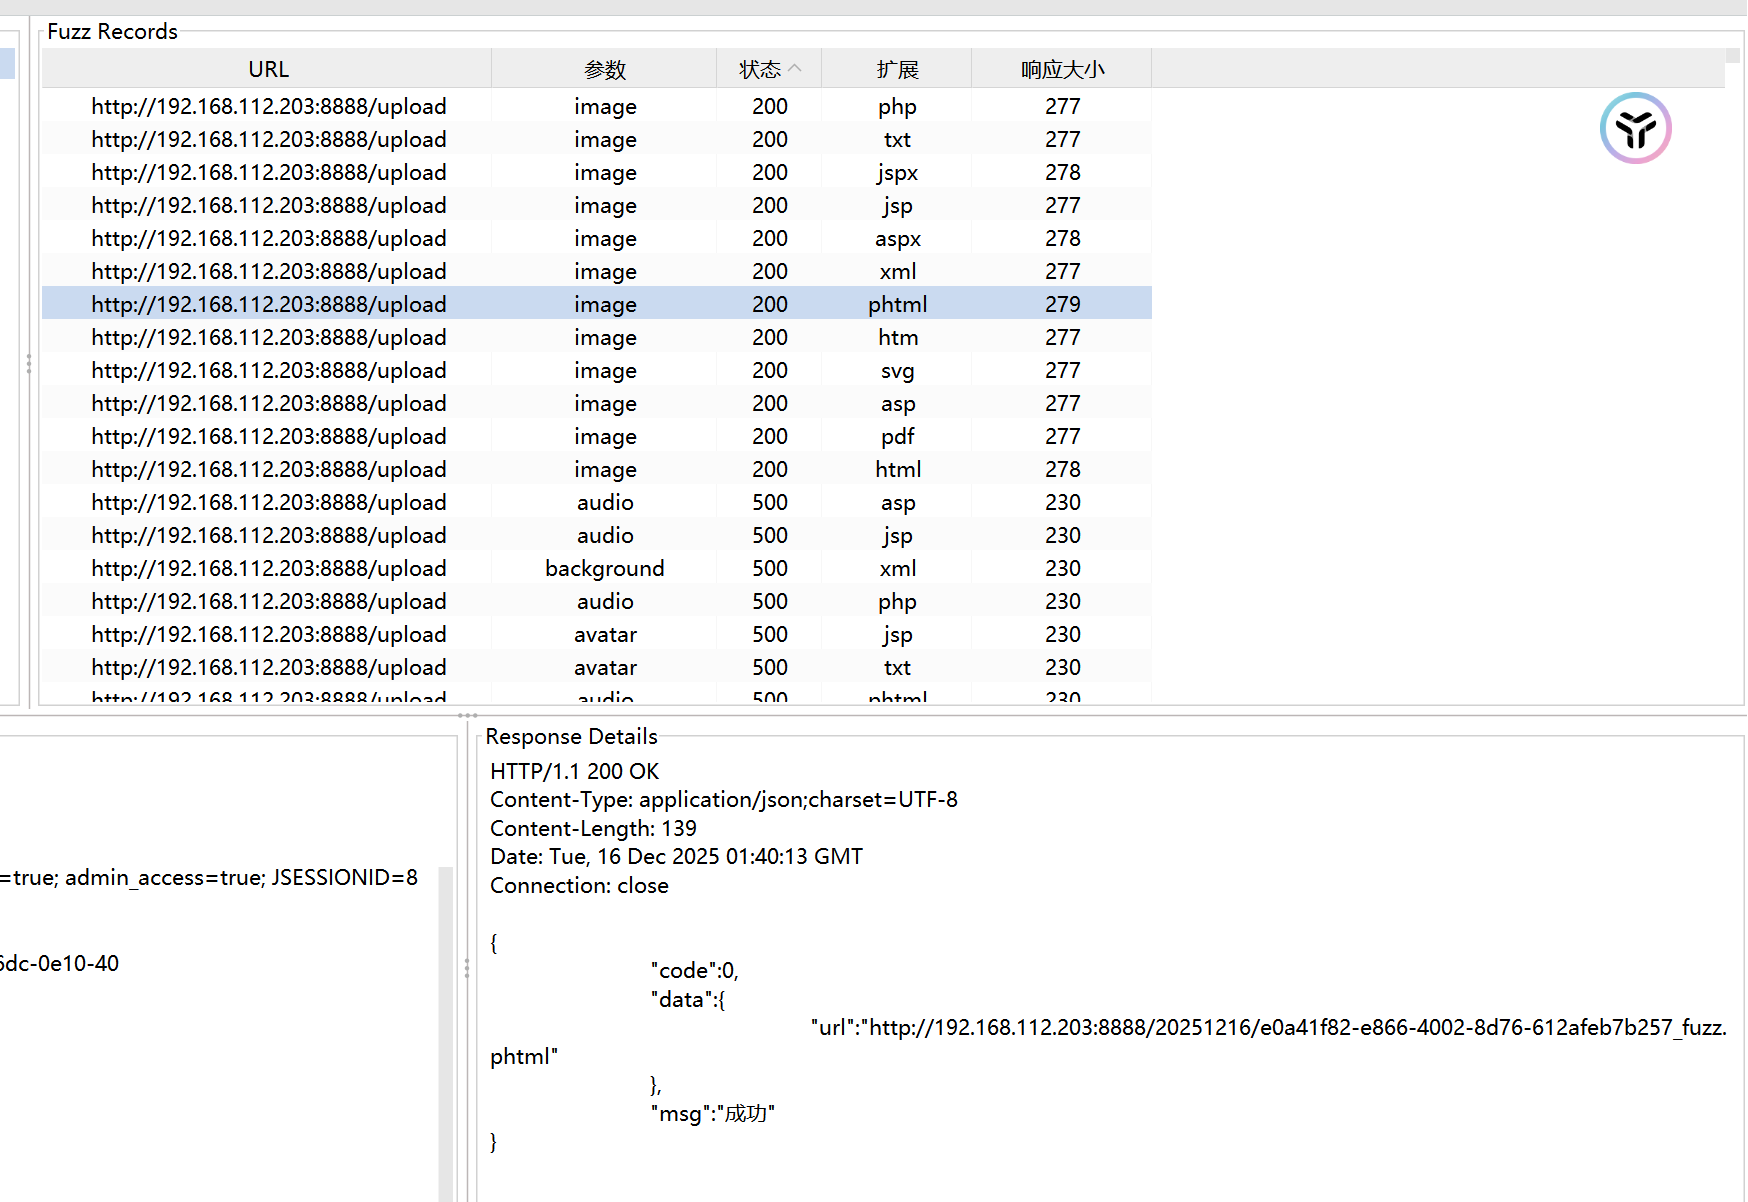Click the splitter handle left of Fuzz Records

pyautogui.click(x=29, y=364)
